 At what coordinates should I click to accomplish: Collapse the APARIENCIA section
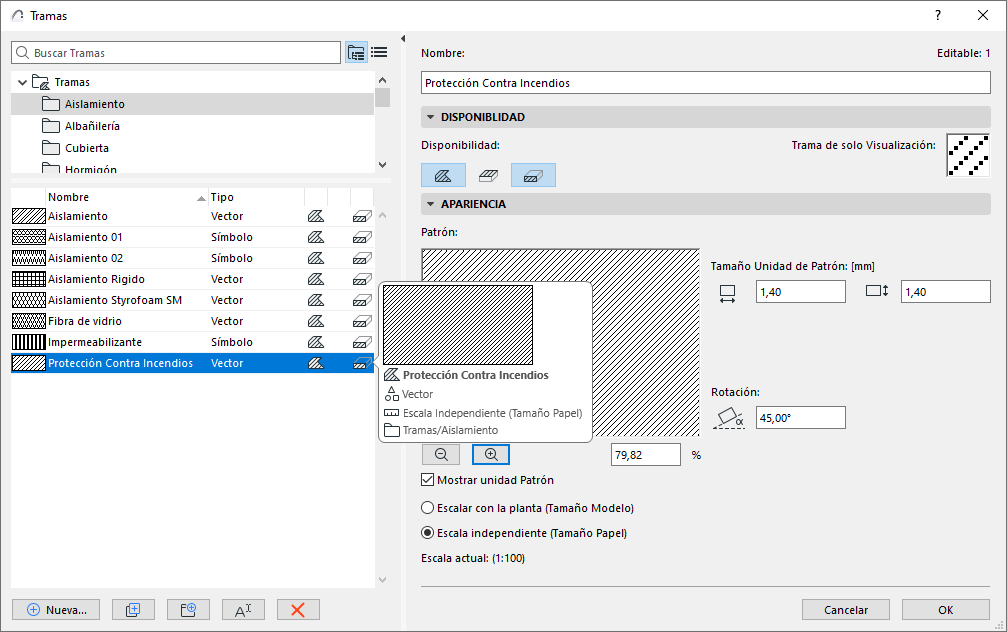point(431,204)
